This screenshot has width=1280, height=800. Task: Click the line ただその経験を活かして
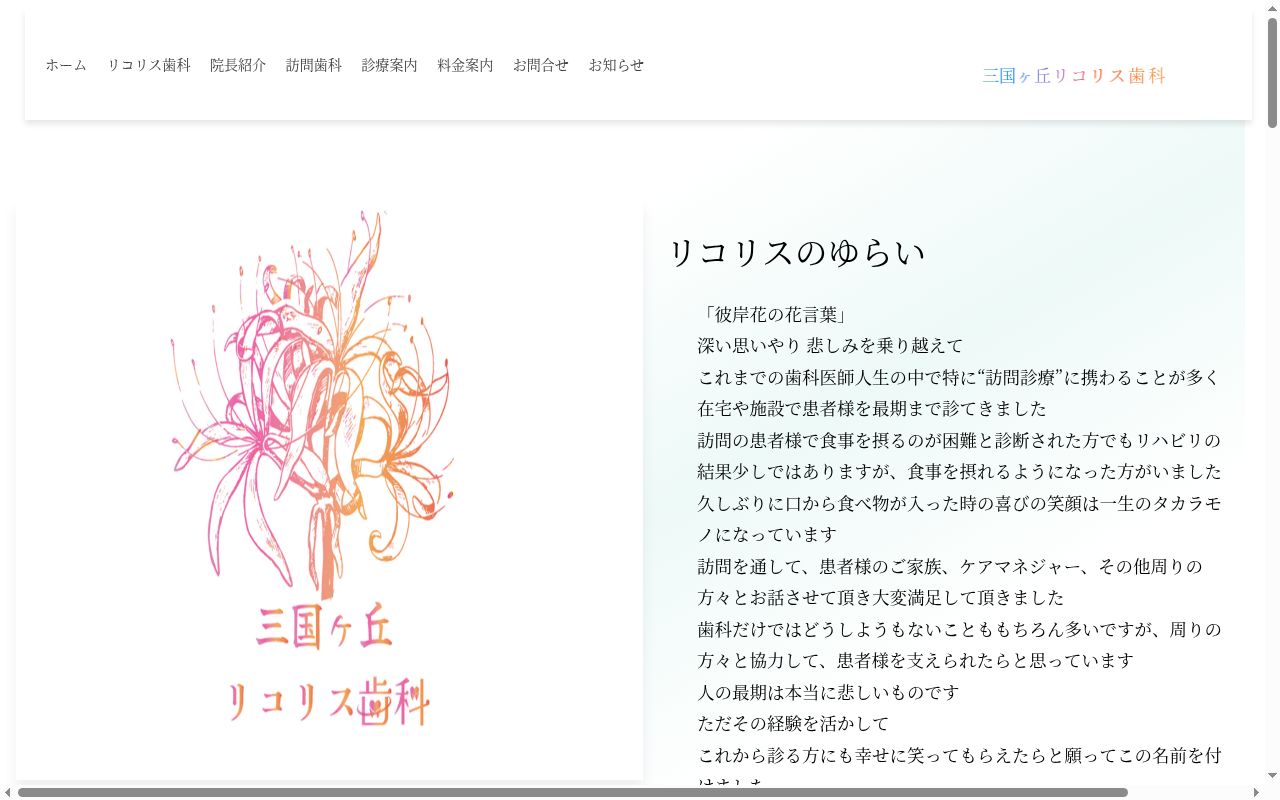(x=793, y=723)
